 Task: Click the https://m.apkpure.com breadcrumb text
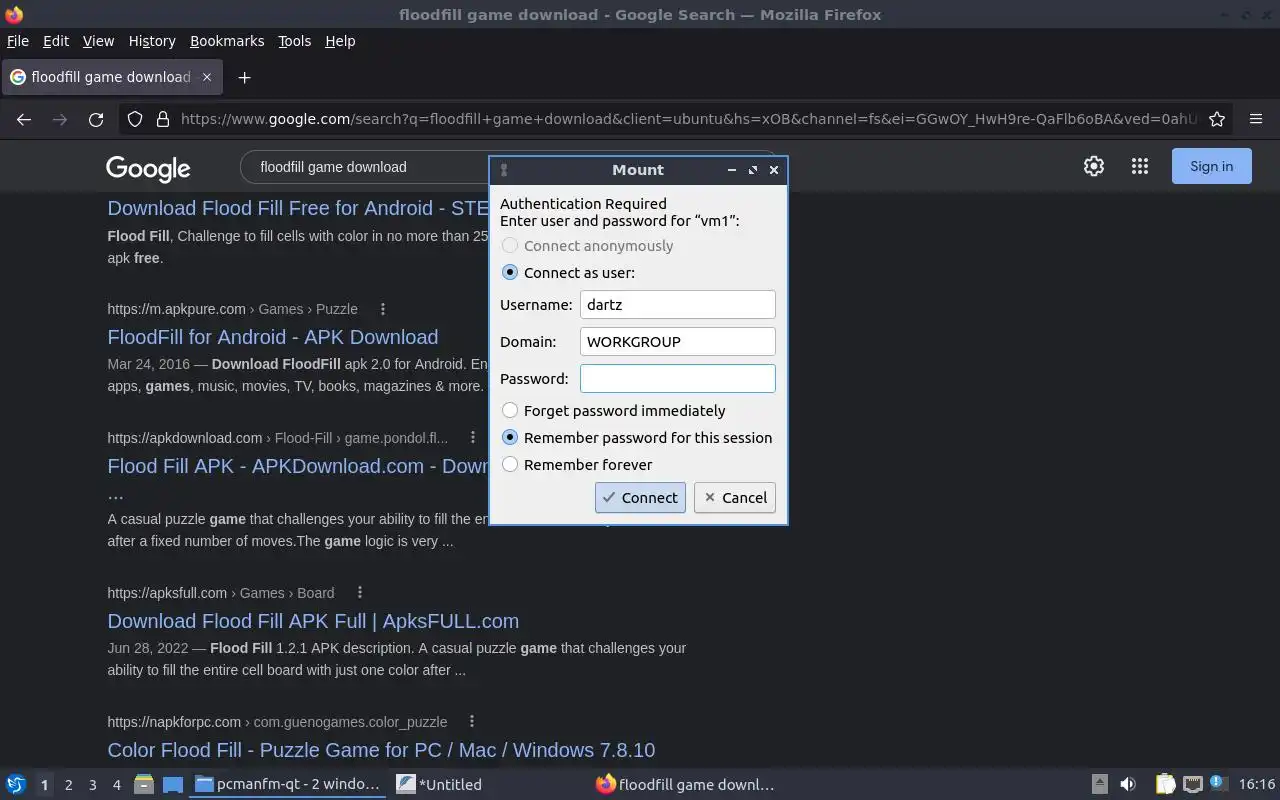pyautogui.click(x=176, y=309)
